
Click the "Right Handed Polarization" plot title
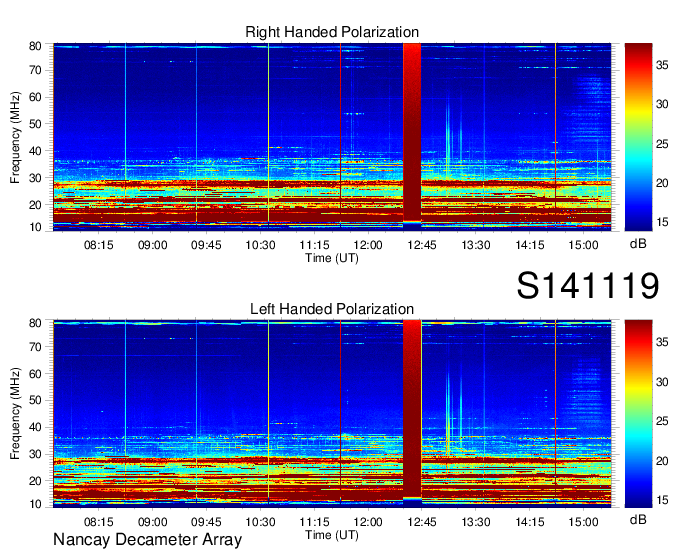pos(332,32)
